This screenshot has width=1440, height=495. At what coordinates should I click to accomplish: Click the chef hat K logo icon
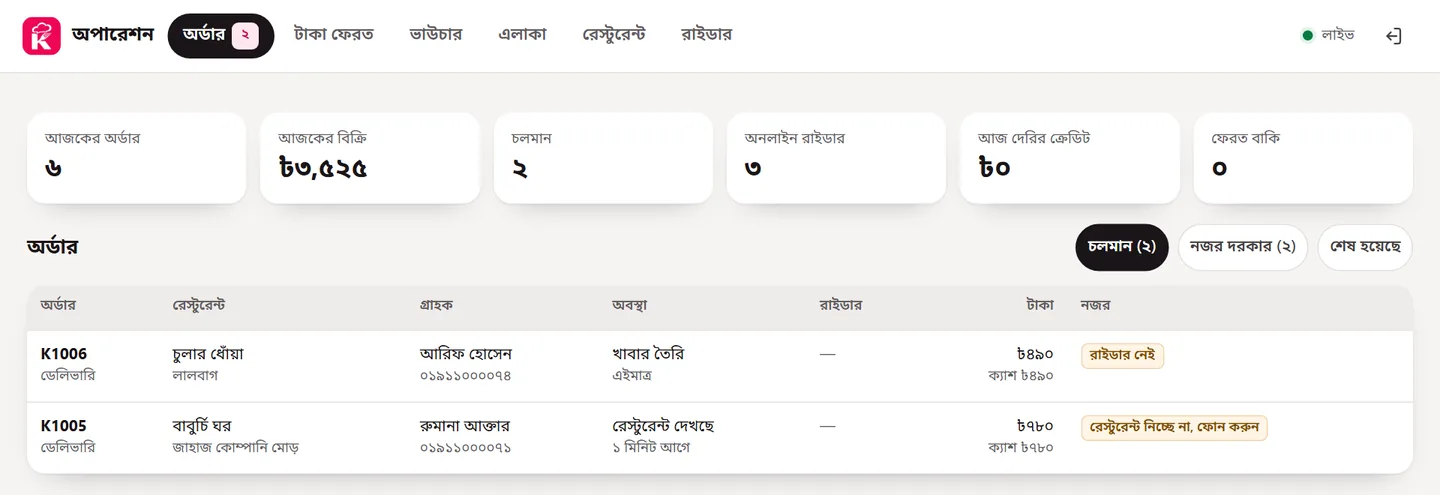click(x=41, y=36)
